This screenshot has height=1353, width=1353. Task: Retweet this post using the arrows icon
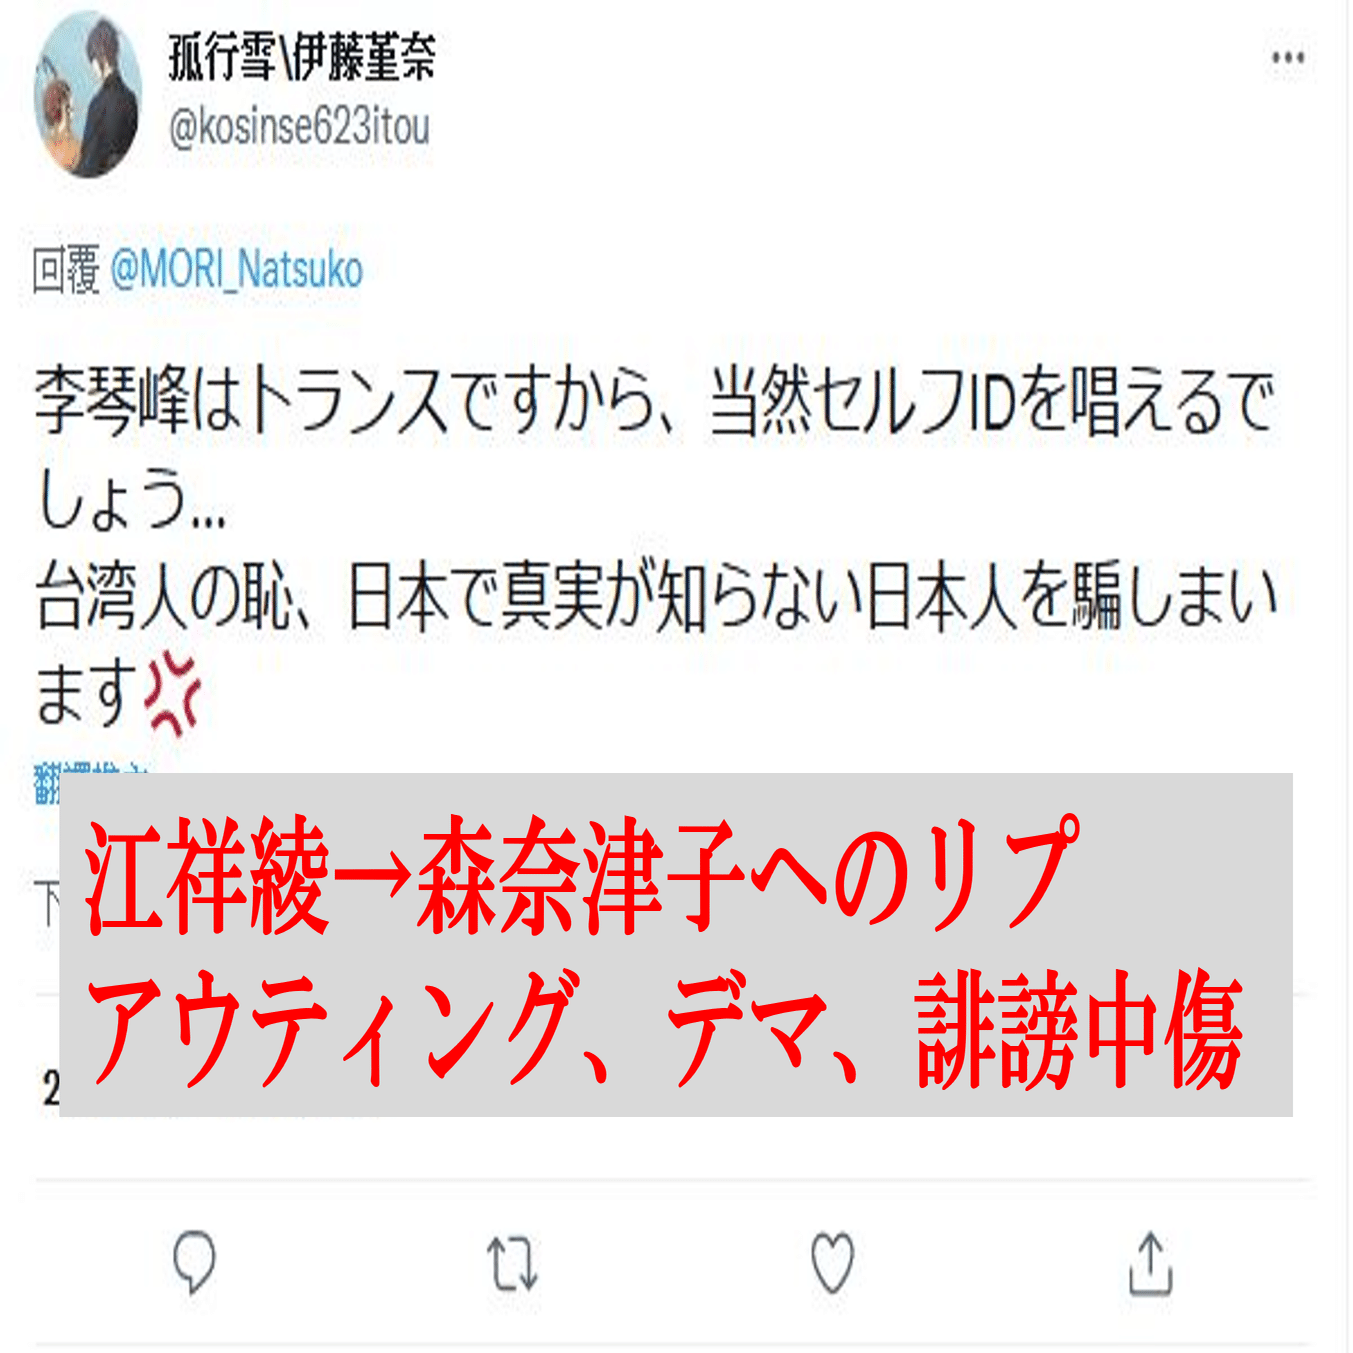[x=512, y=1262]
